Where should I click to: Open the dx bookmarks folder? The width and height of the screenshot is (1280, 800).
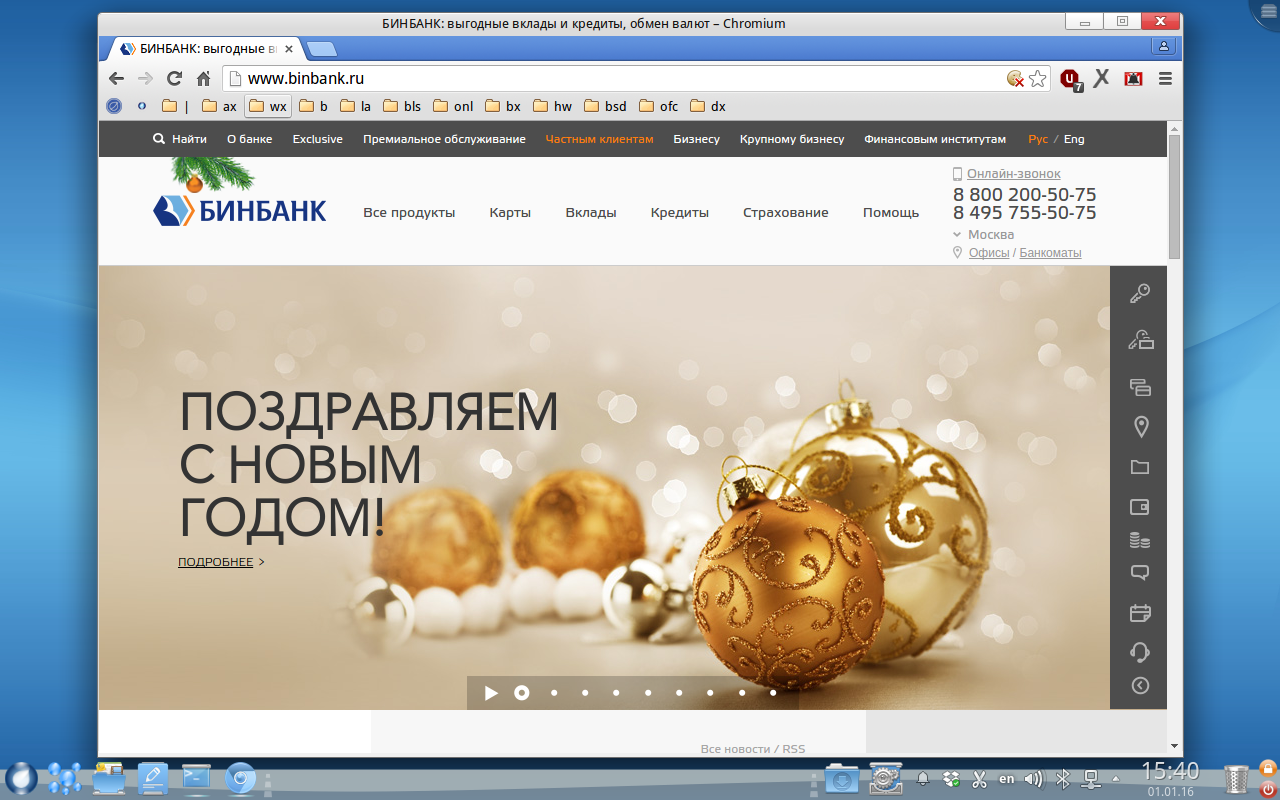708,106
